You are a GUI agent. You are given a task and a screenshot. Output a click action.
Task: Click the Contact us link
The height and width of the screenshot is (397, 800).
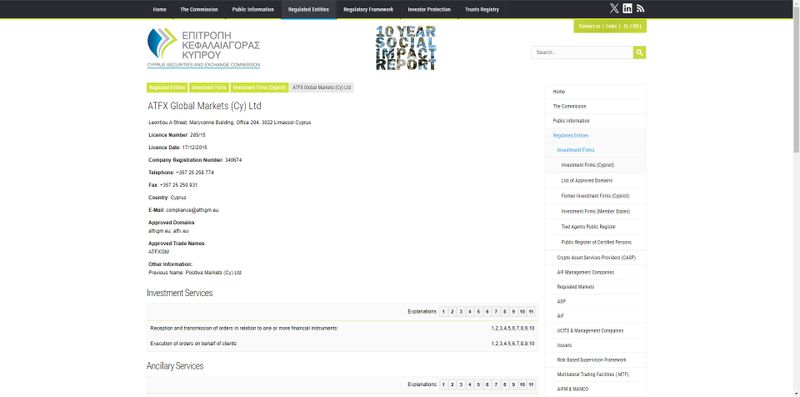[589, 26]
